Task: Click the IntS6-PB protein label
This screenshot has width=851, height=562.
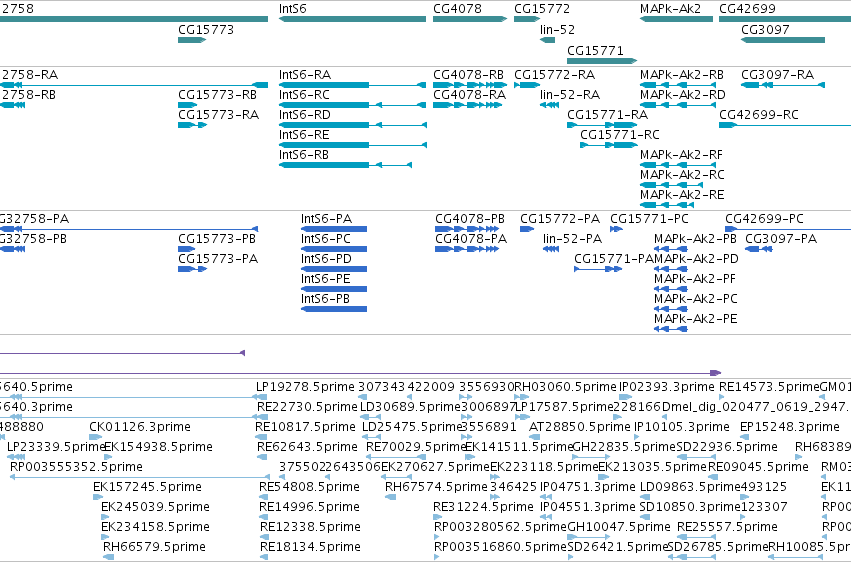Action: (326, 299)
